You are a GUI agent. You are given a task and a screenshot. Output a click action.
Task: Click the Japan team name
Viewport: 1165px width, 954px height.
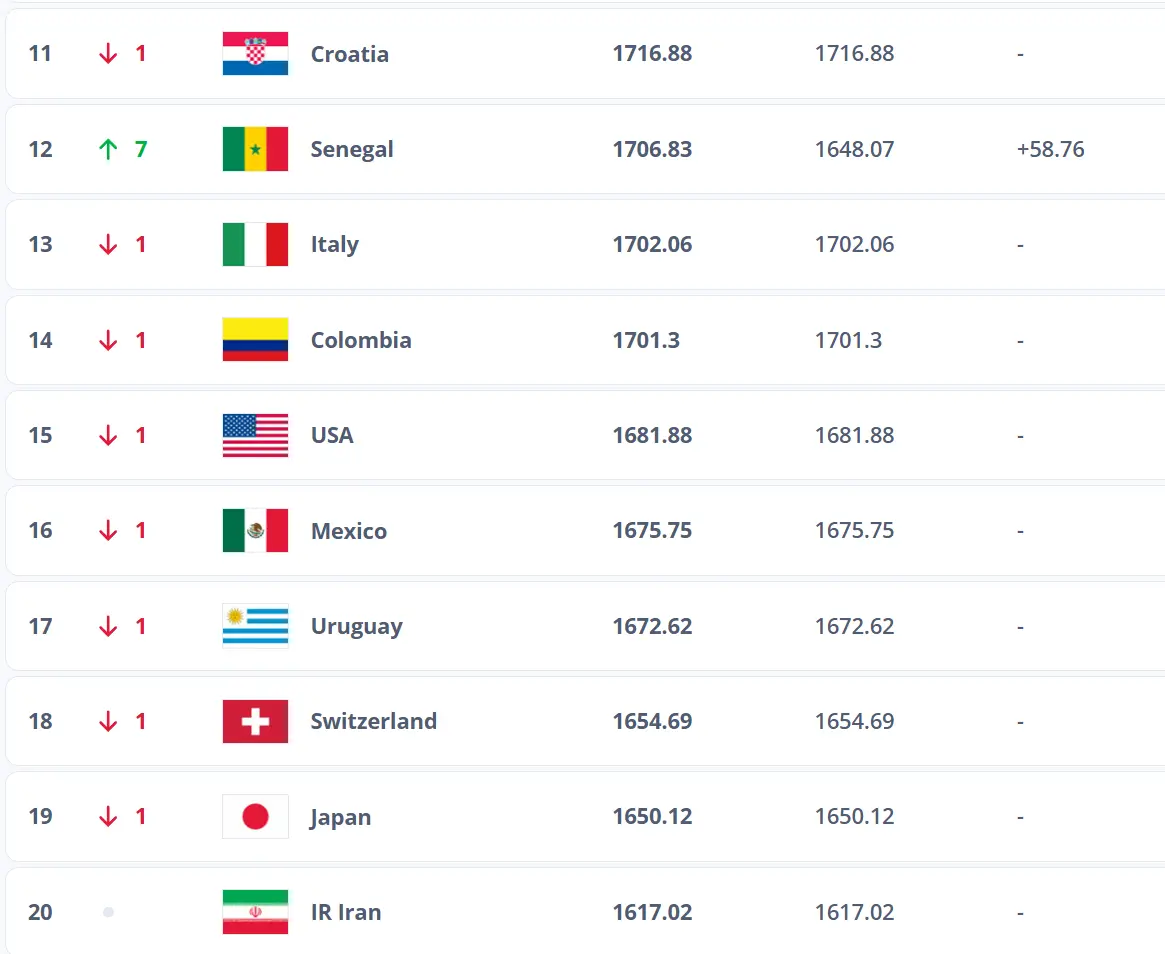[340, 817]
